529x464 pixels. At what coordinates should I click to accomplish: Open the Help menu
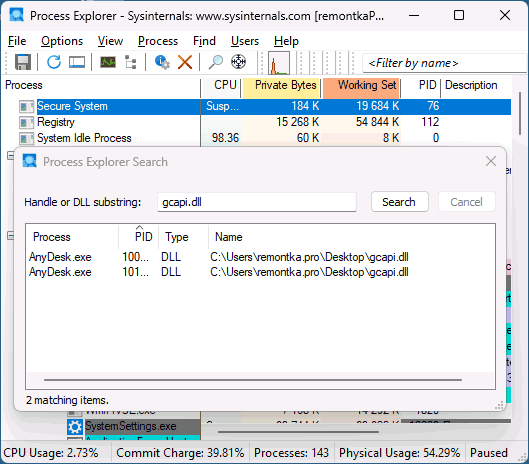(x=286, y=41)
